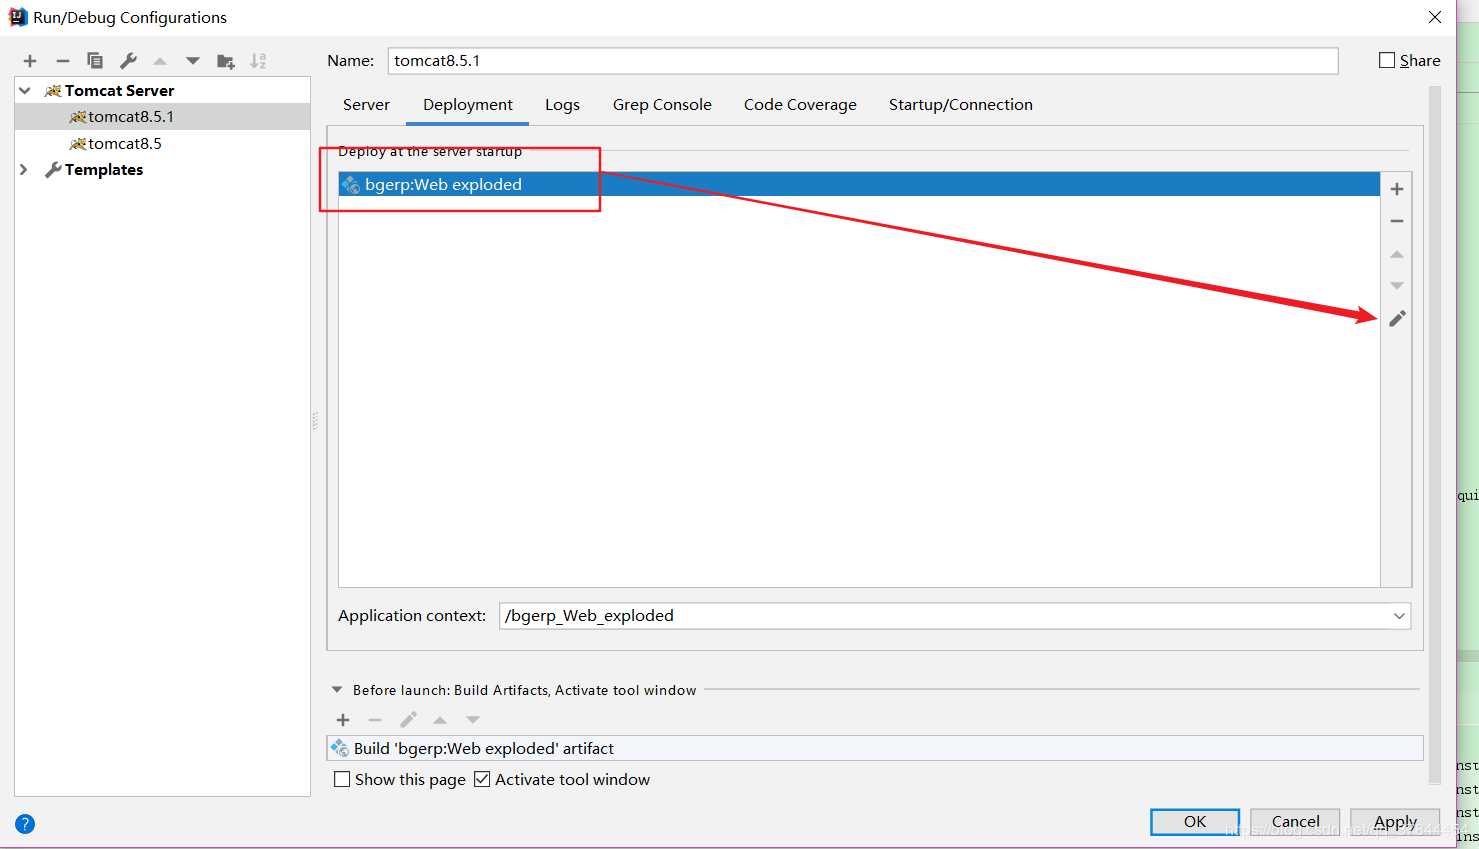Remove before launch task minus icon
The width and height of the screenshot is (1479, 849).
point(375,720)
